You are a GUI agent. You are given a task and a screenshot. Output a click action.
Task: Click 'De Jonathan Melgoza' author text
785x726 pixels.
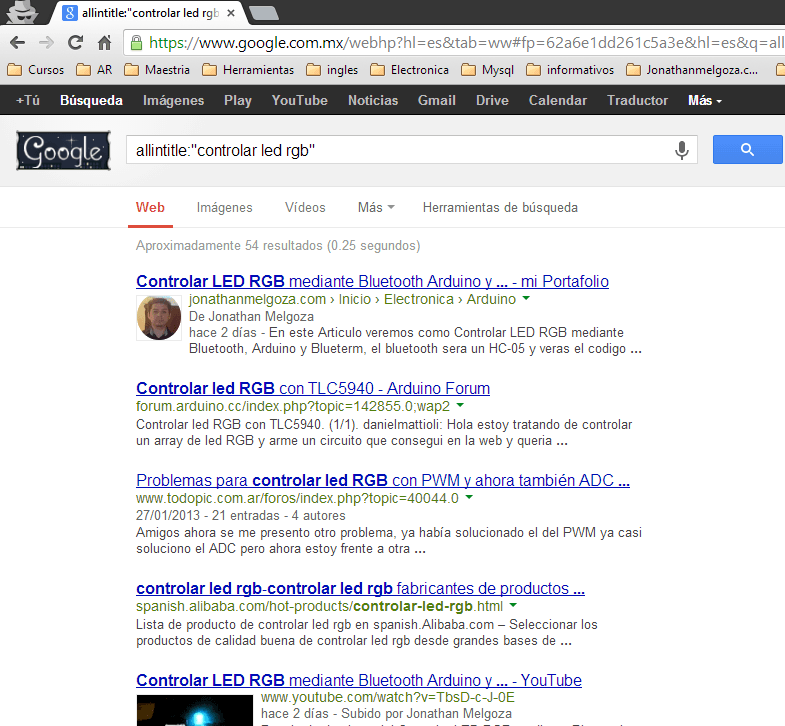point(251,316)
